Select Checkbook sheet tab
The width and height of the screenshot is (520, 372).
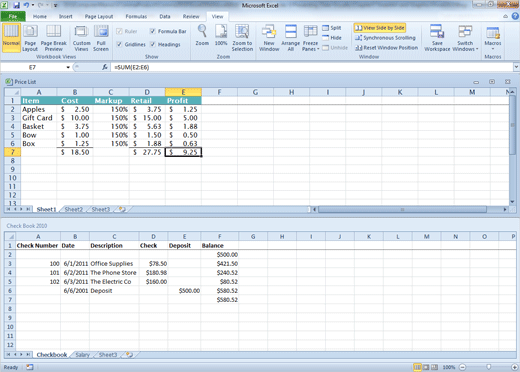[x=52, y=355]
